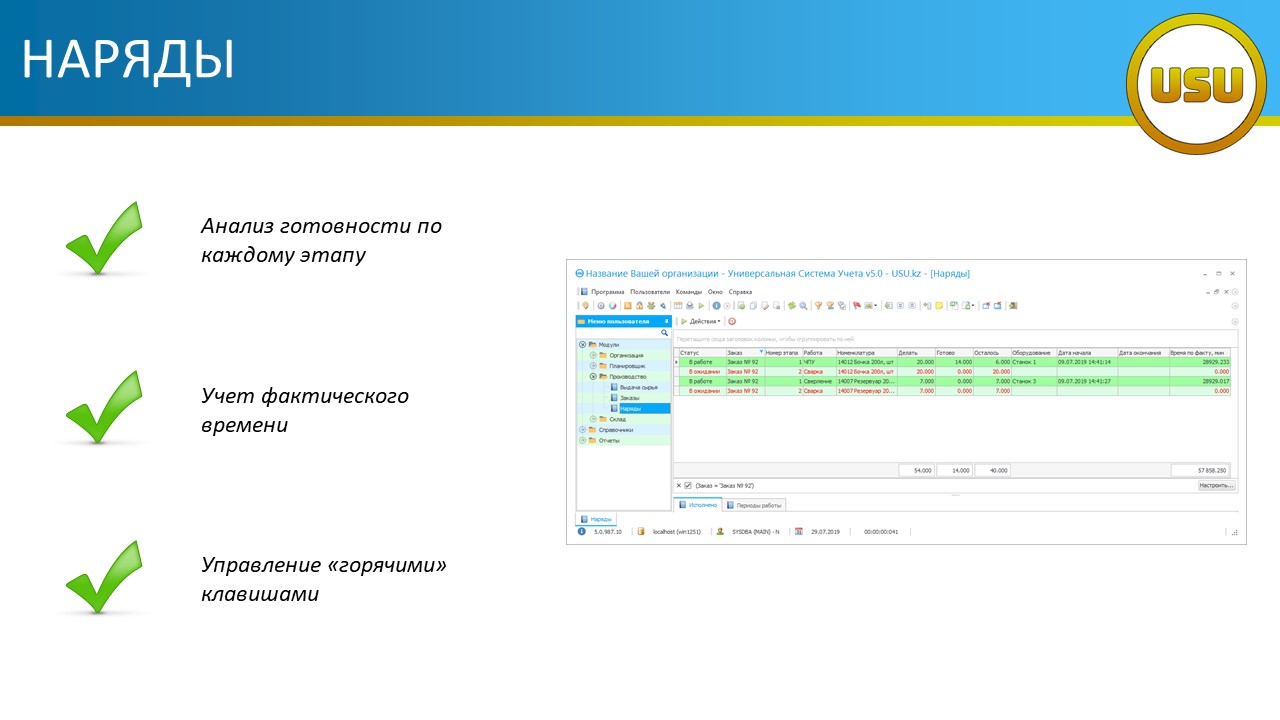Click the users group icon in the toolbar
This screenshot has width=1280, height=720.
[651, 306]
